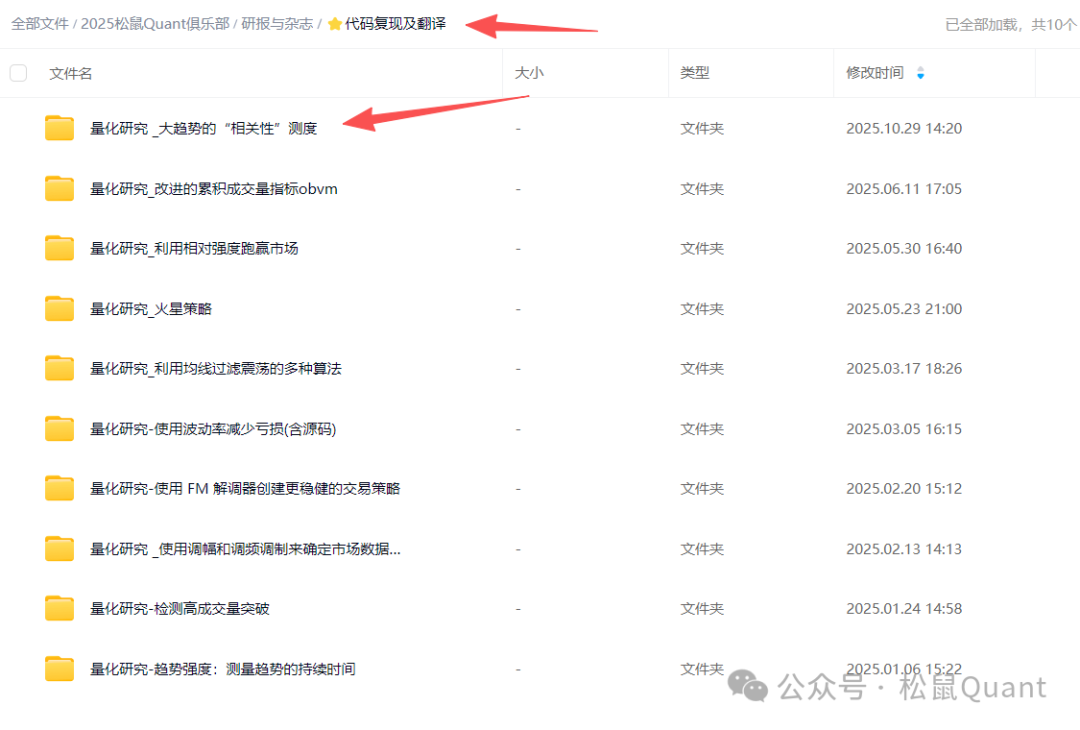Viewport: 1080px width, 730px height.
Task: Click the folder icon for 量化研究_利用相对强度跑赢市场
Action: click(58, 248)
